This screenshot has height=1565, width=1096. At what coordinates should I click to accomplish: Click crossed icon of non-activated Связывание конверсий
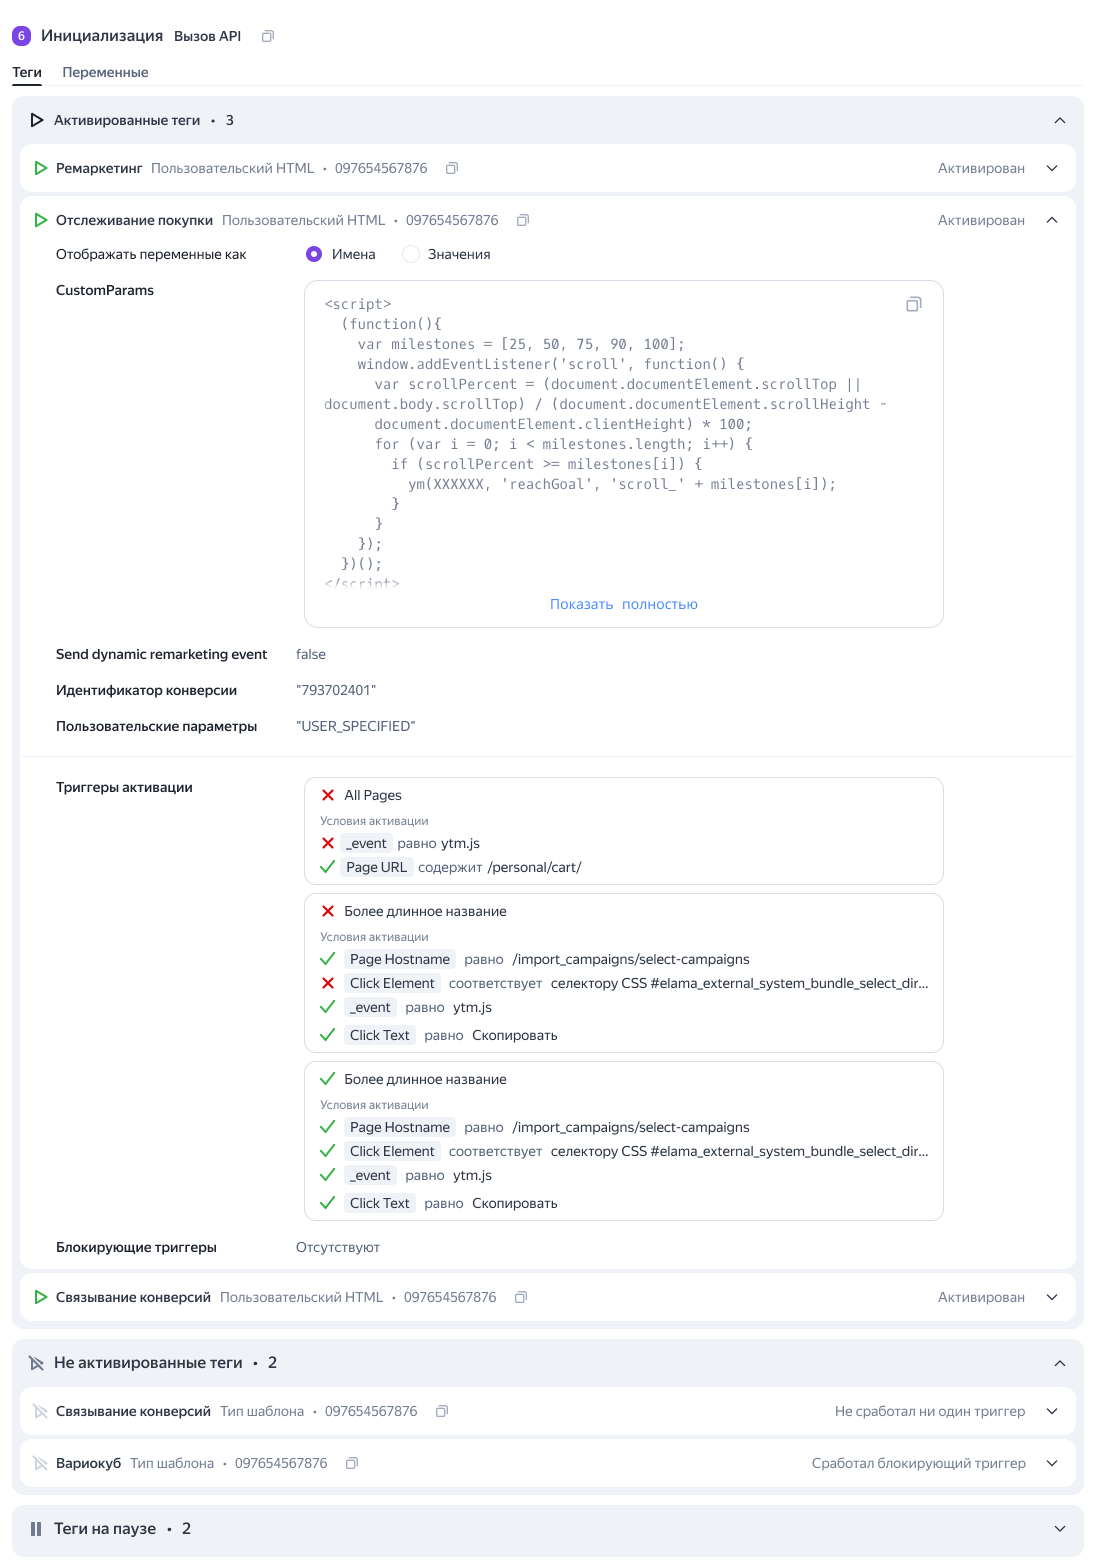click(x=41, y=1411)
